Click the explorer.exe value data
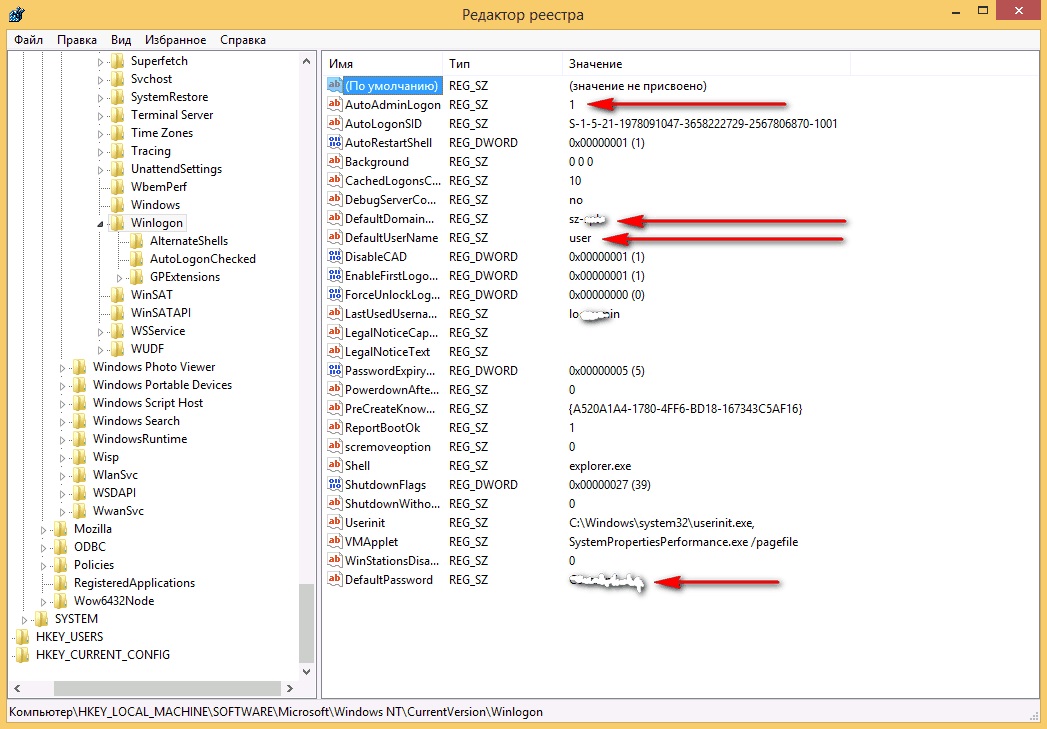 pos(600,466)
